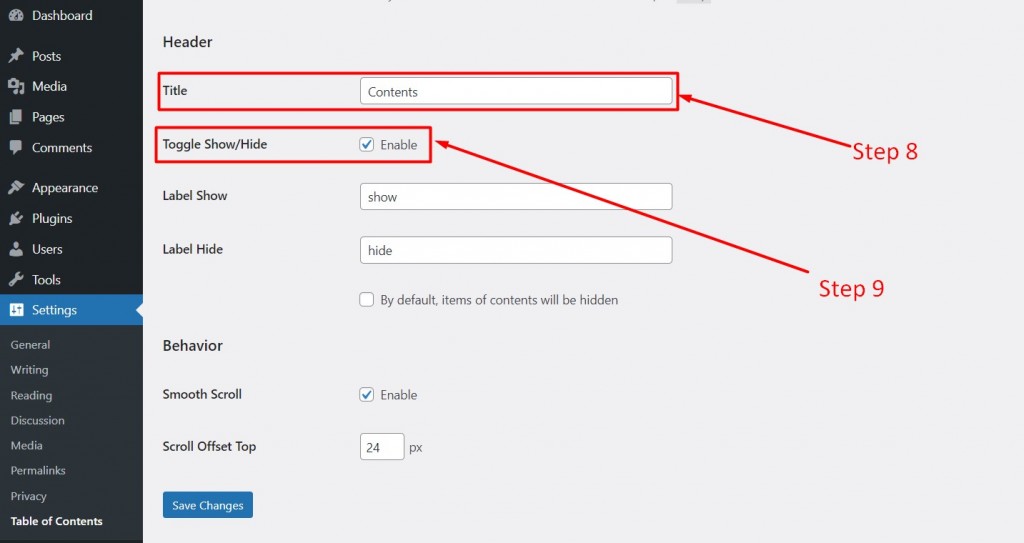Open Discussion settings submenu
This screenshot has width=1024, height=543.
[37, 420]
